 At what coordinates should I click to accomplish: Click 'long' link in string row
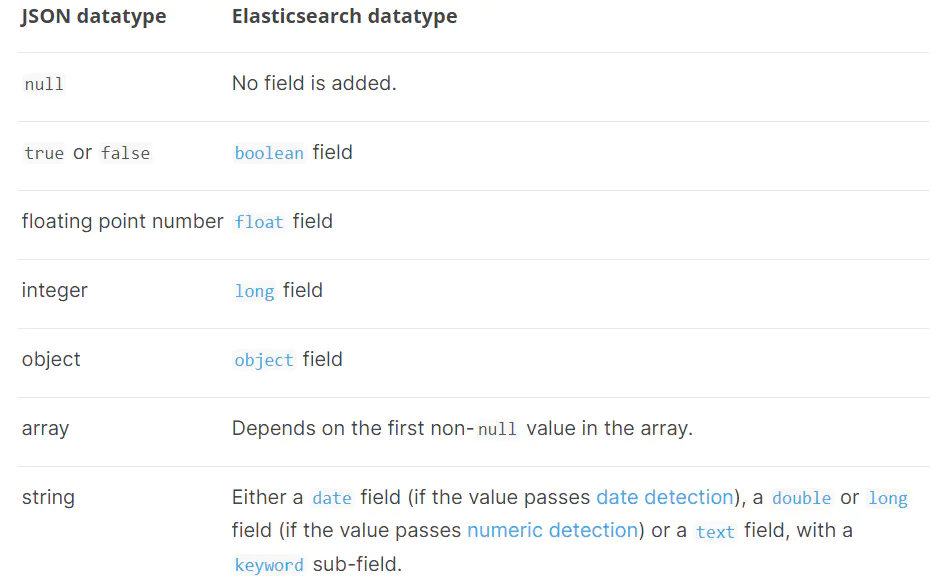(x=887, y=498)
